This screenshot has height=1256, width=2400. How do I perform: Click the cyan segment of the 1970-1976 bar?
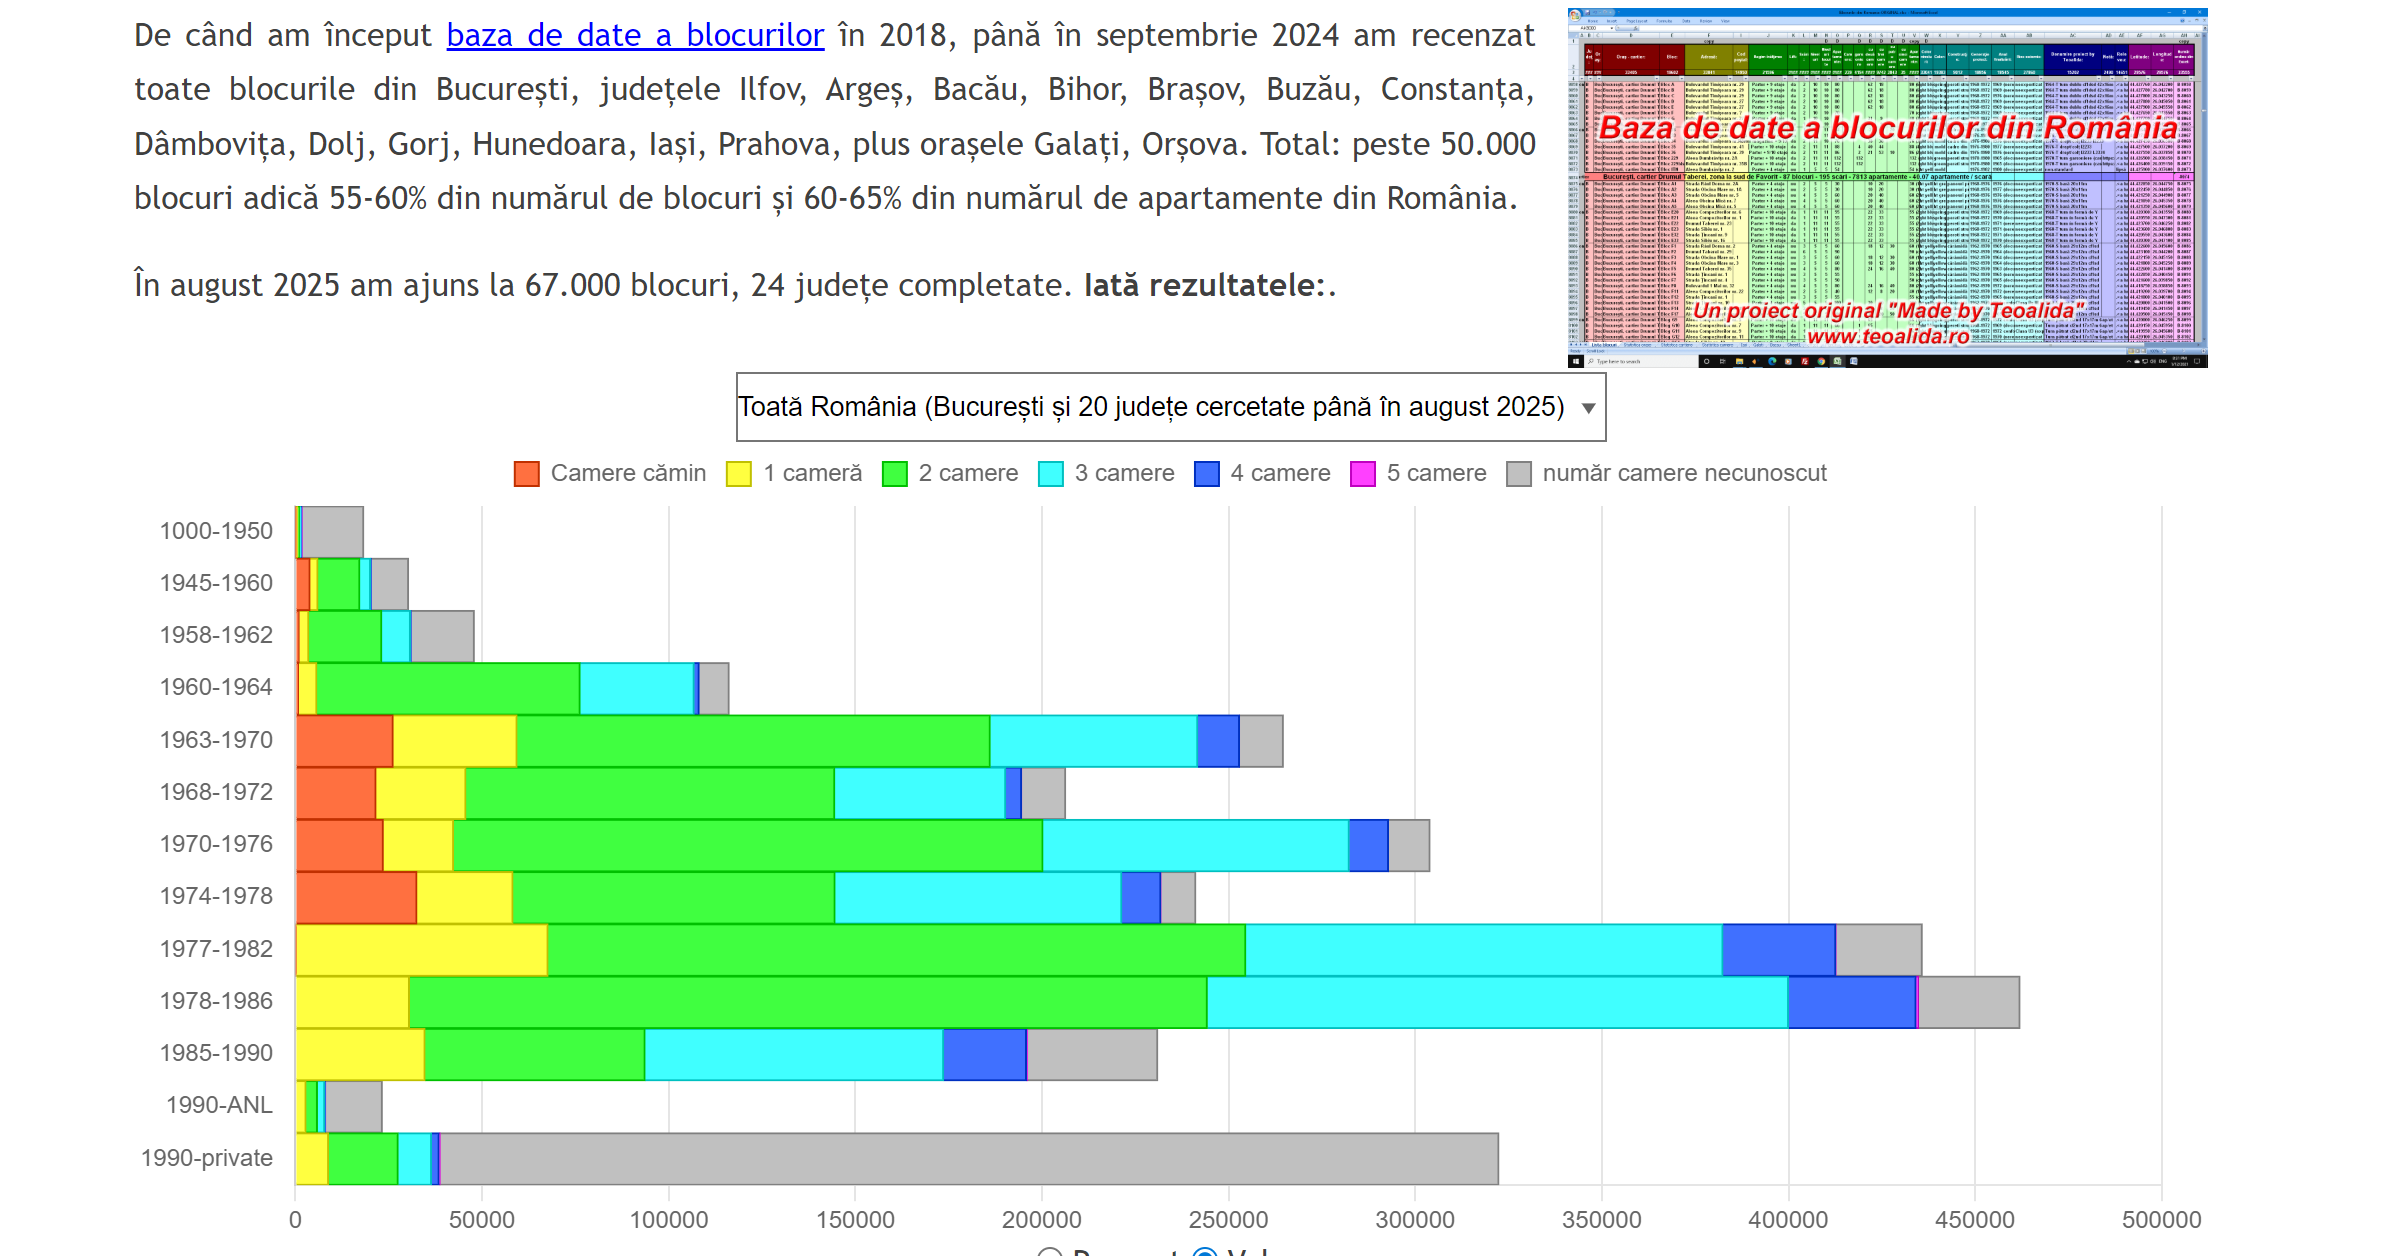click(x=1195, y=845)
